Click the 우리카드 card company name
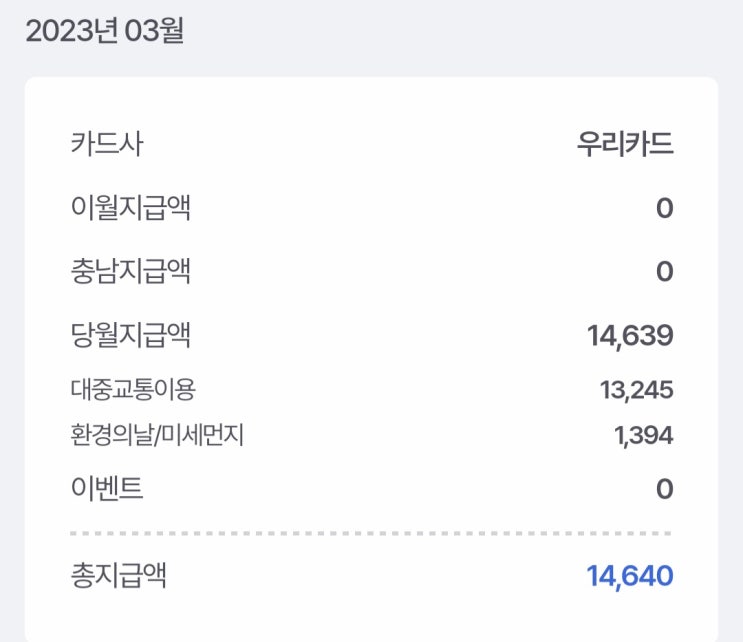Viewport: 743px width, 642px height. coord(625,144)
